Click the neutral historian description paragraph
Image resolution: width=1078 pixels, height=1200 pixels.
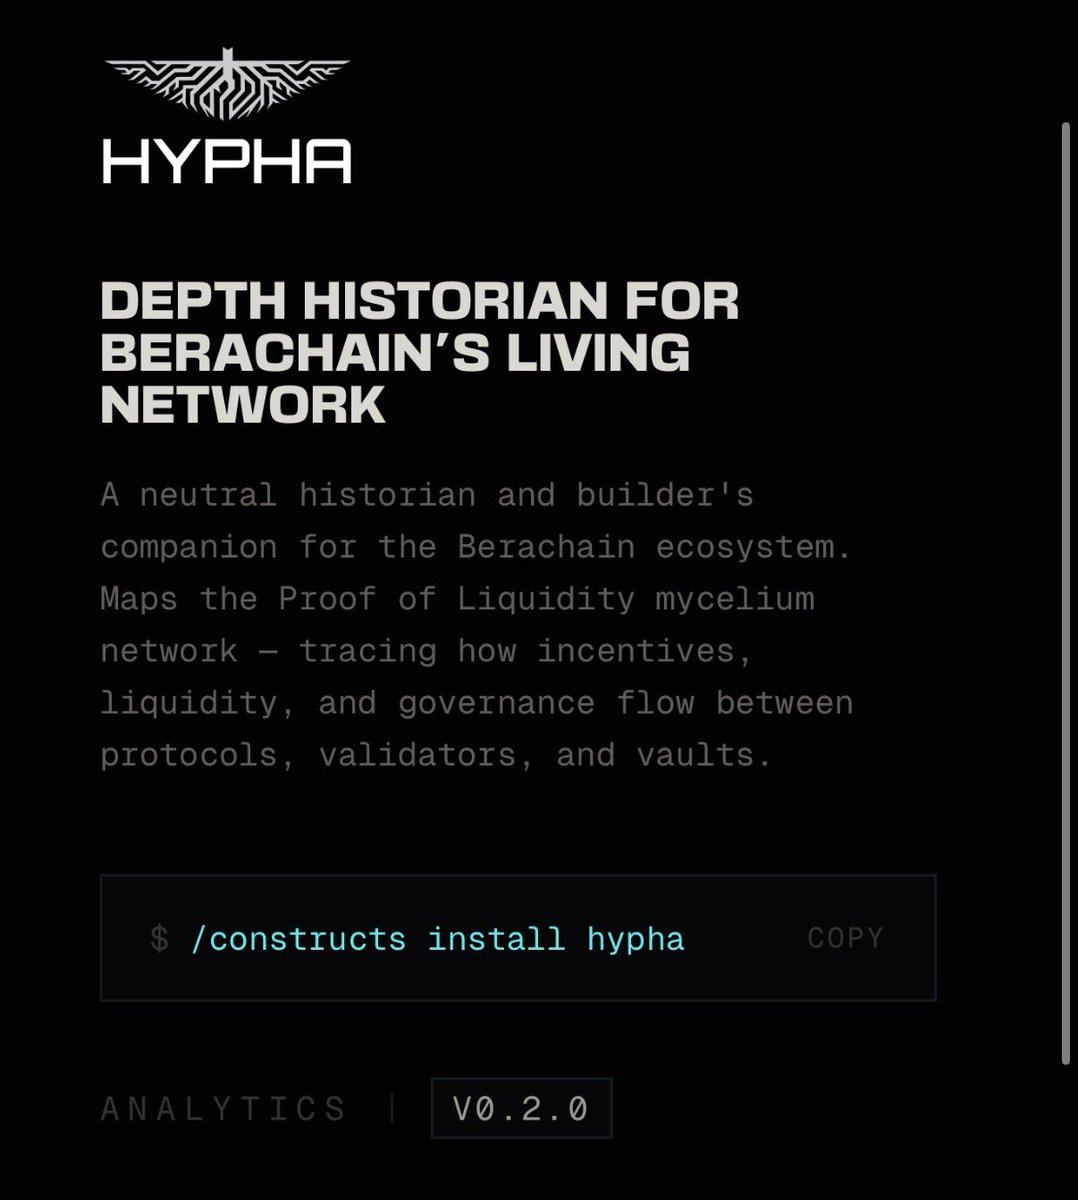tap(477, 624)
